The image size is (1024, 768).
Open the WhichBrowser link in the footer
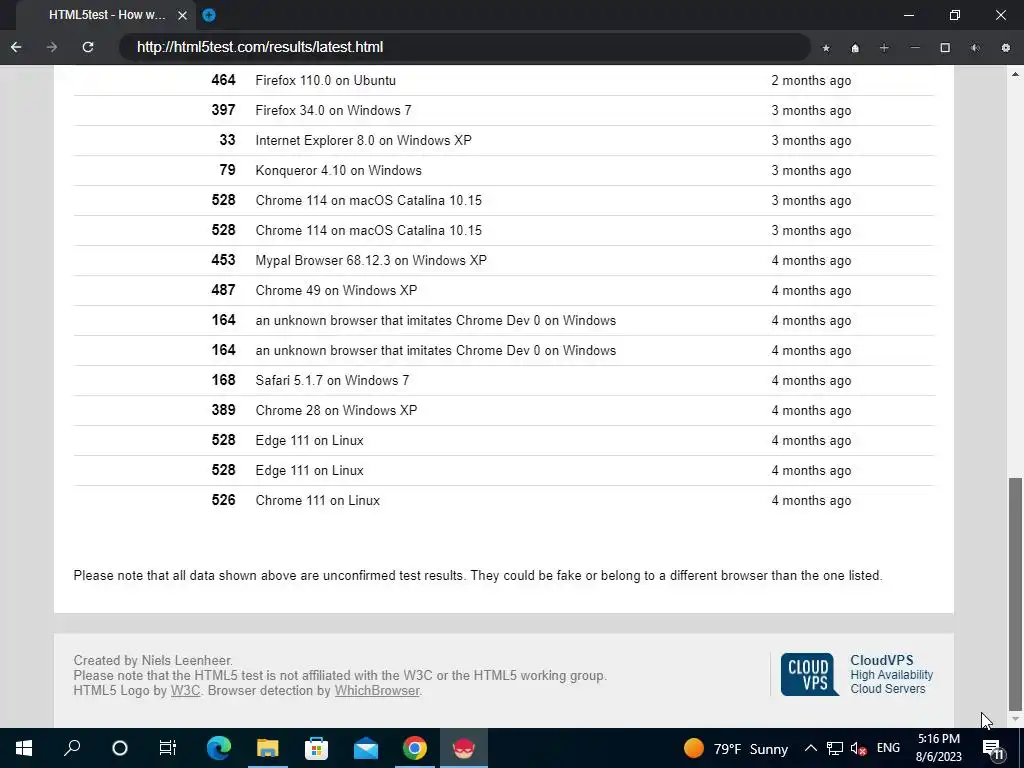click(x=377, y=690)
